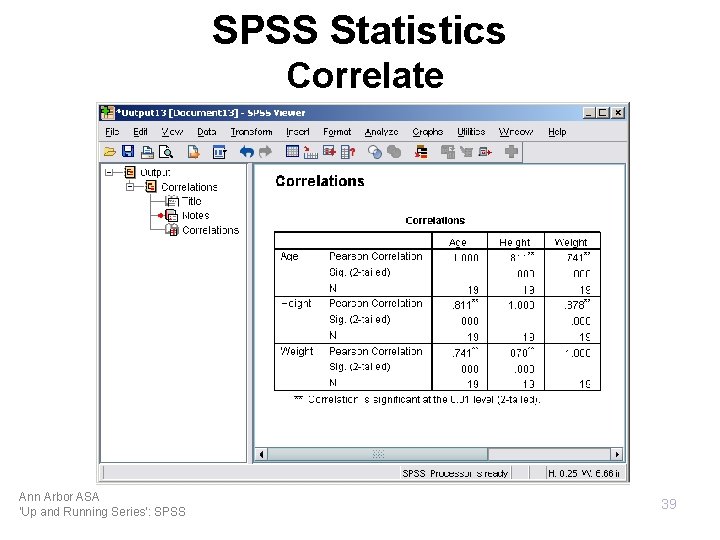This screenshot has width=720, height=540.
Task: Click the Save floppy disk icon
Action: [128, 152]
